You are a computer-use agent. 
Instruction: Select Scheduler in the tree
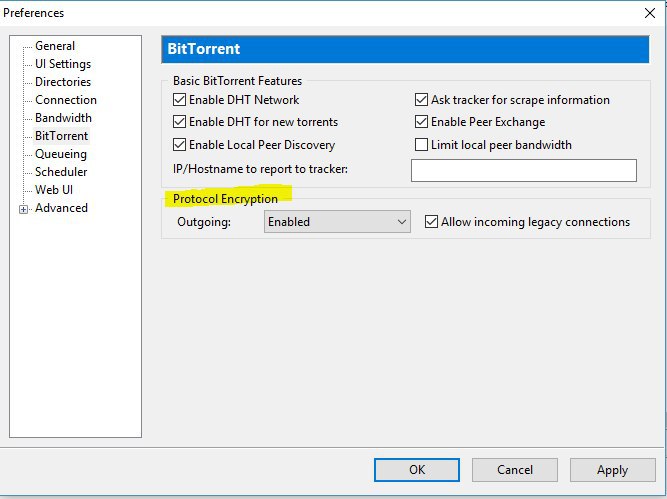pyautogui.click(x=61, y=172)
